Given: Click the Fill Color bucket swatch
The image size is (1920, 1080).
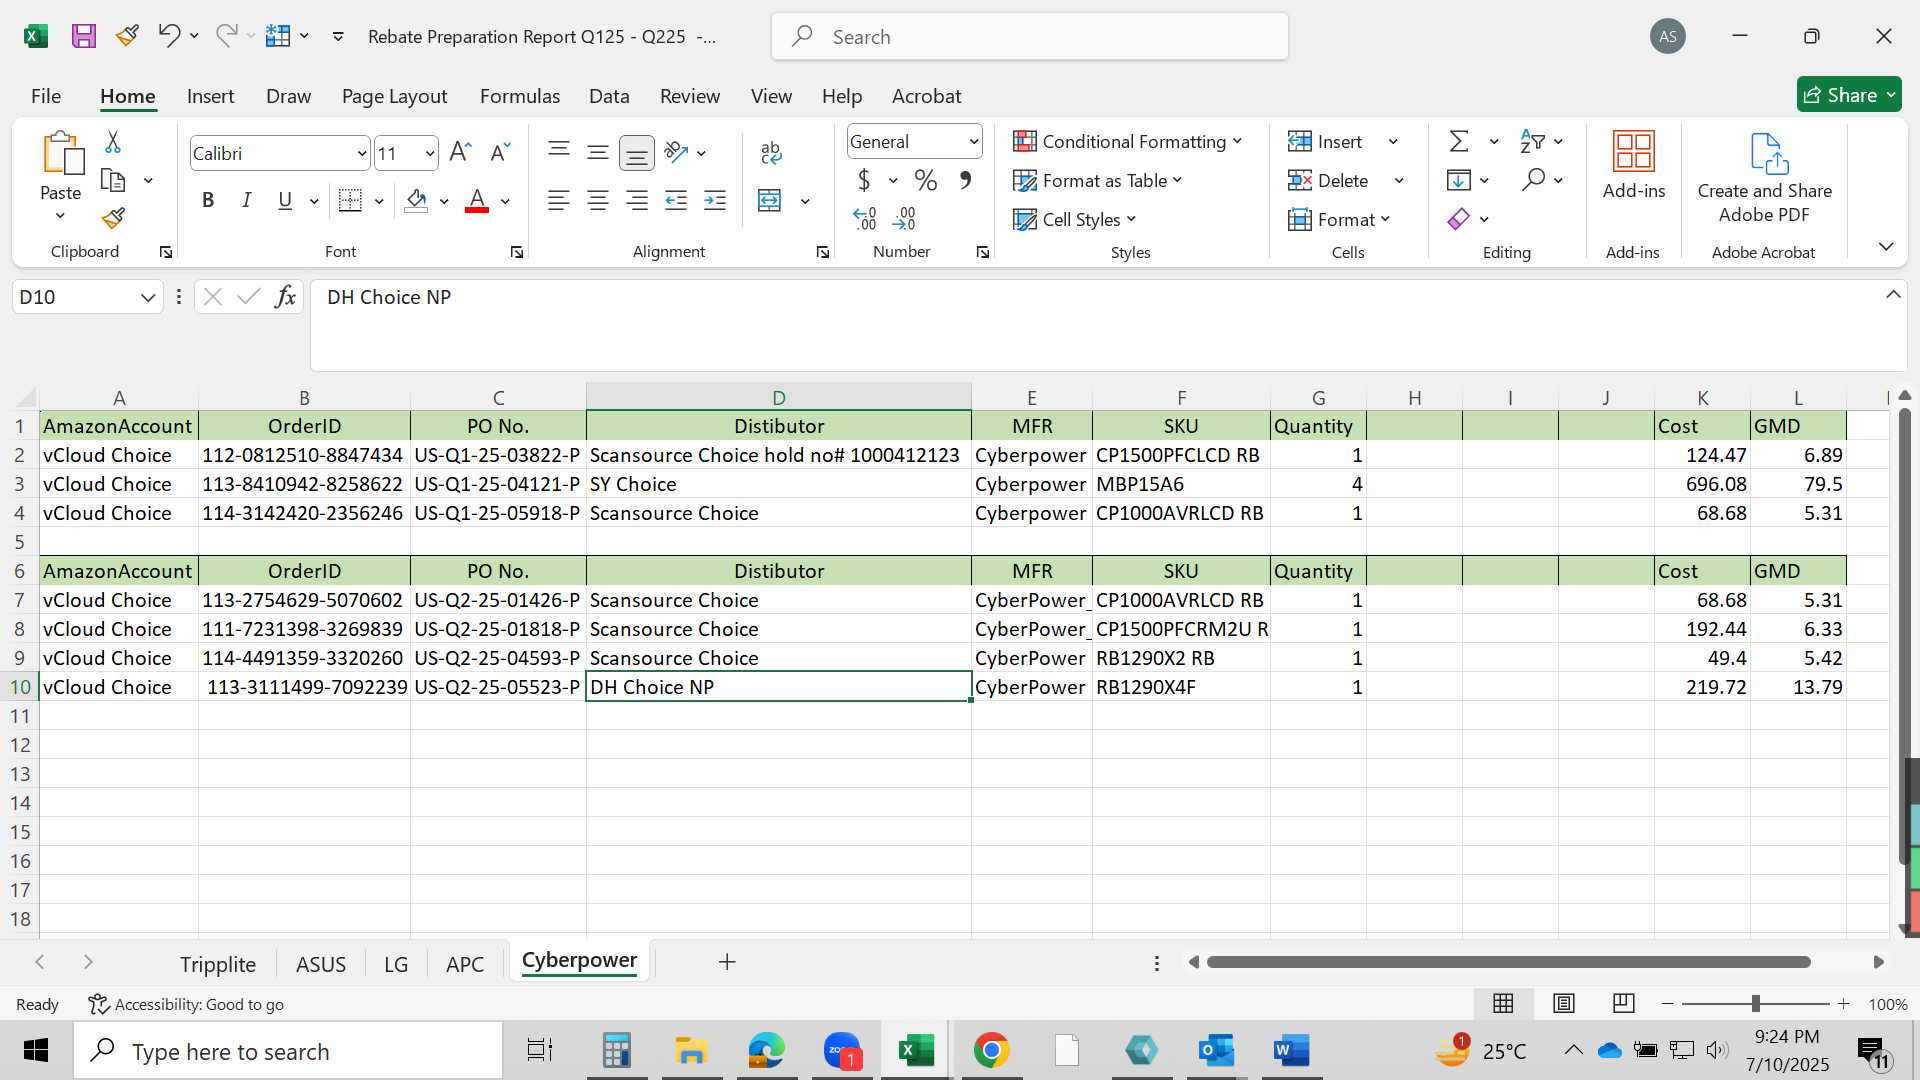Looking at the screenshot, I should click(417, 201).
